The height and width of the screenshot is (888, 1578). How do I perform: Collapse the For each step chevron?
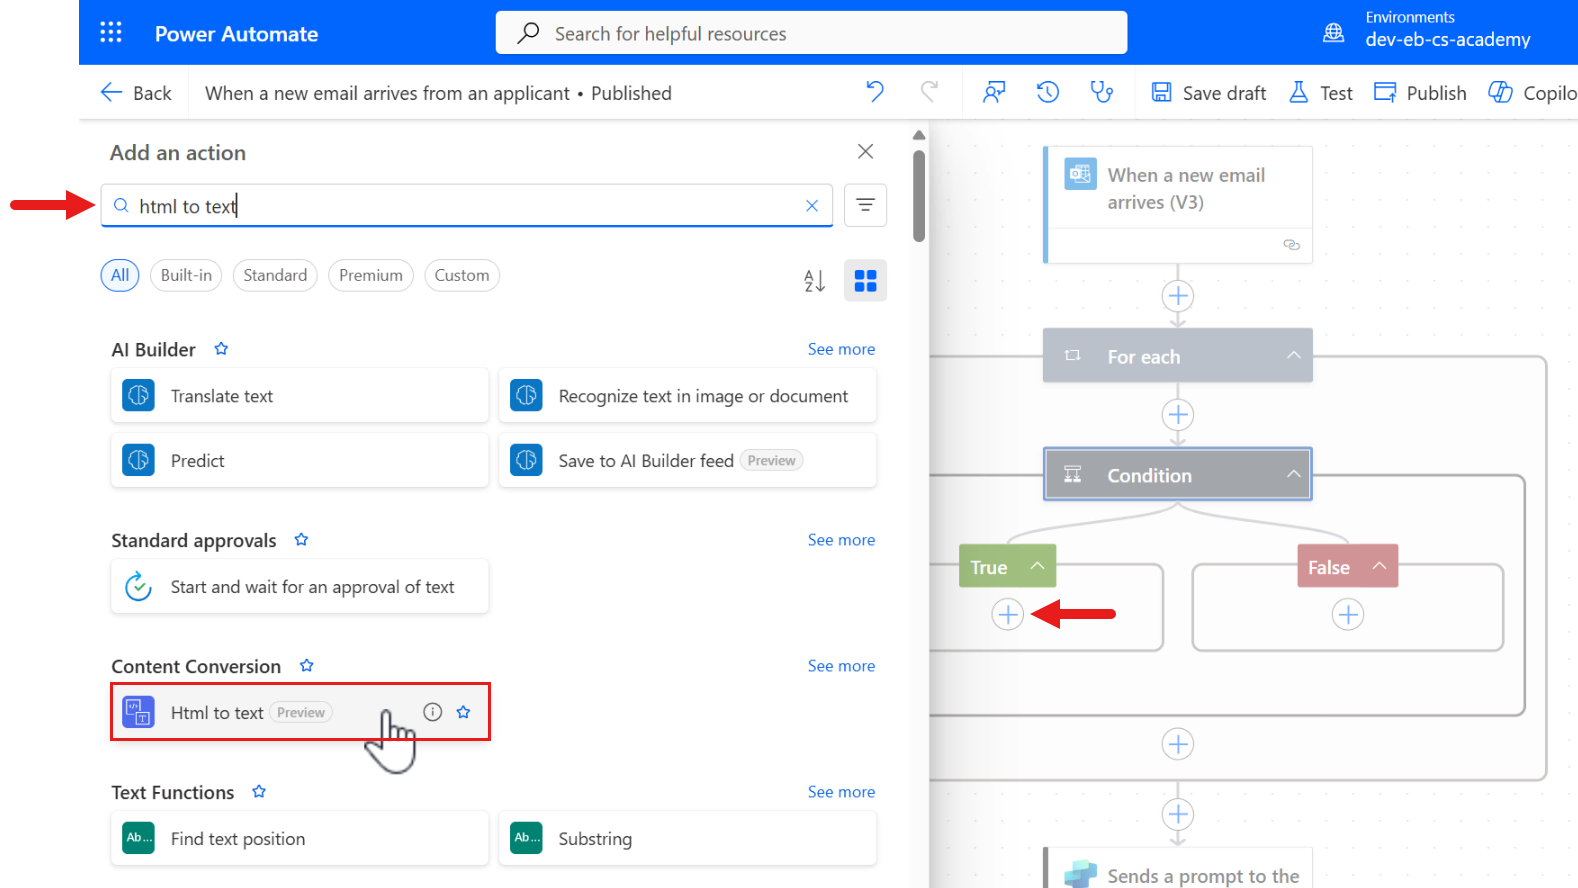click(1293, 355)
